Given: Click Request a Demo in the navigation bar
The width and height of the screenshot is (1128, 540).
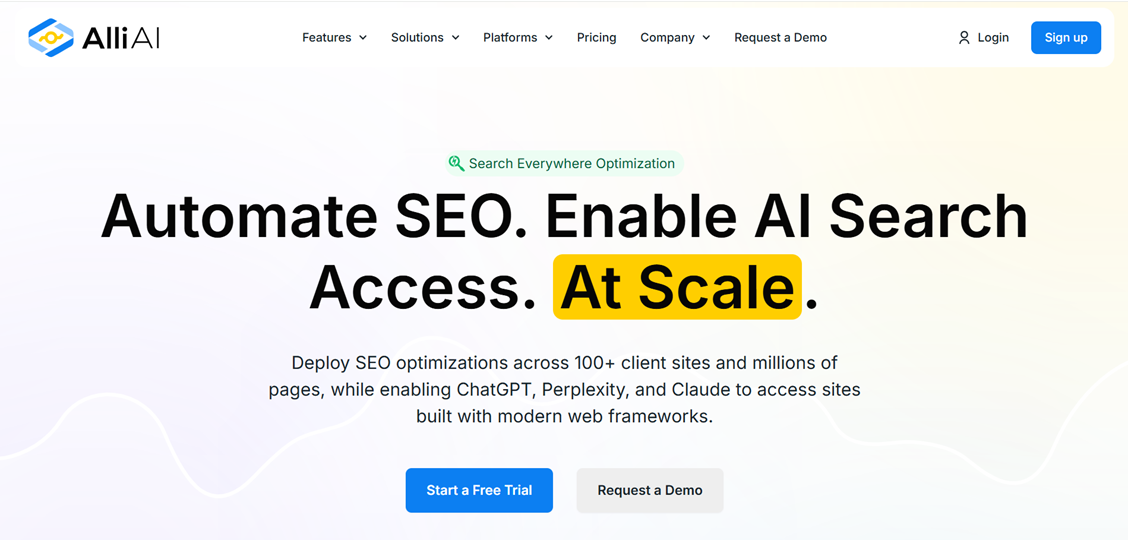Looking at the screenshot, I should coord(780,38).
